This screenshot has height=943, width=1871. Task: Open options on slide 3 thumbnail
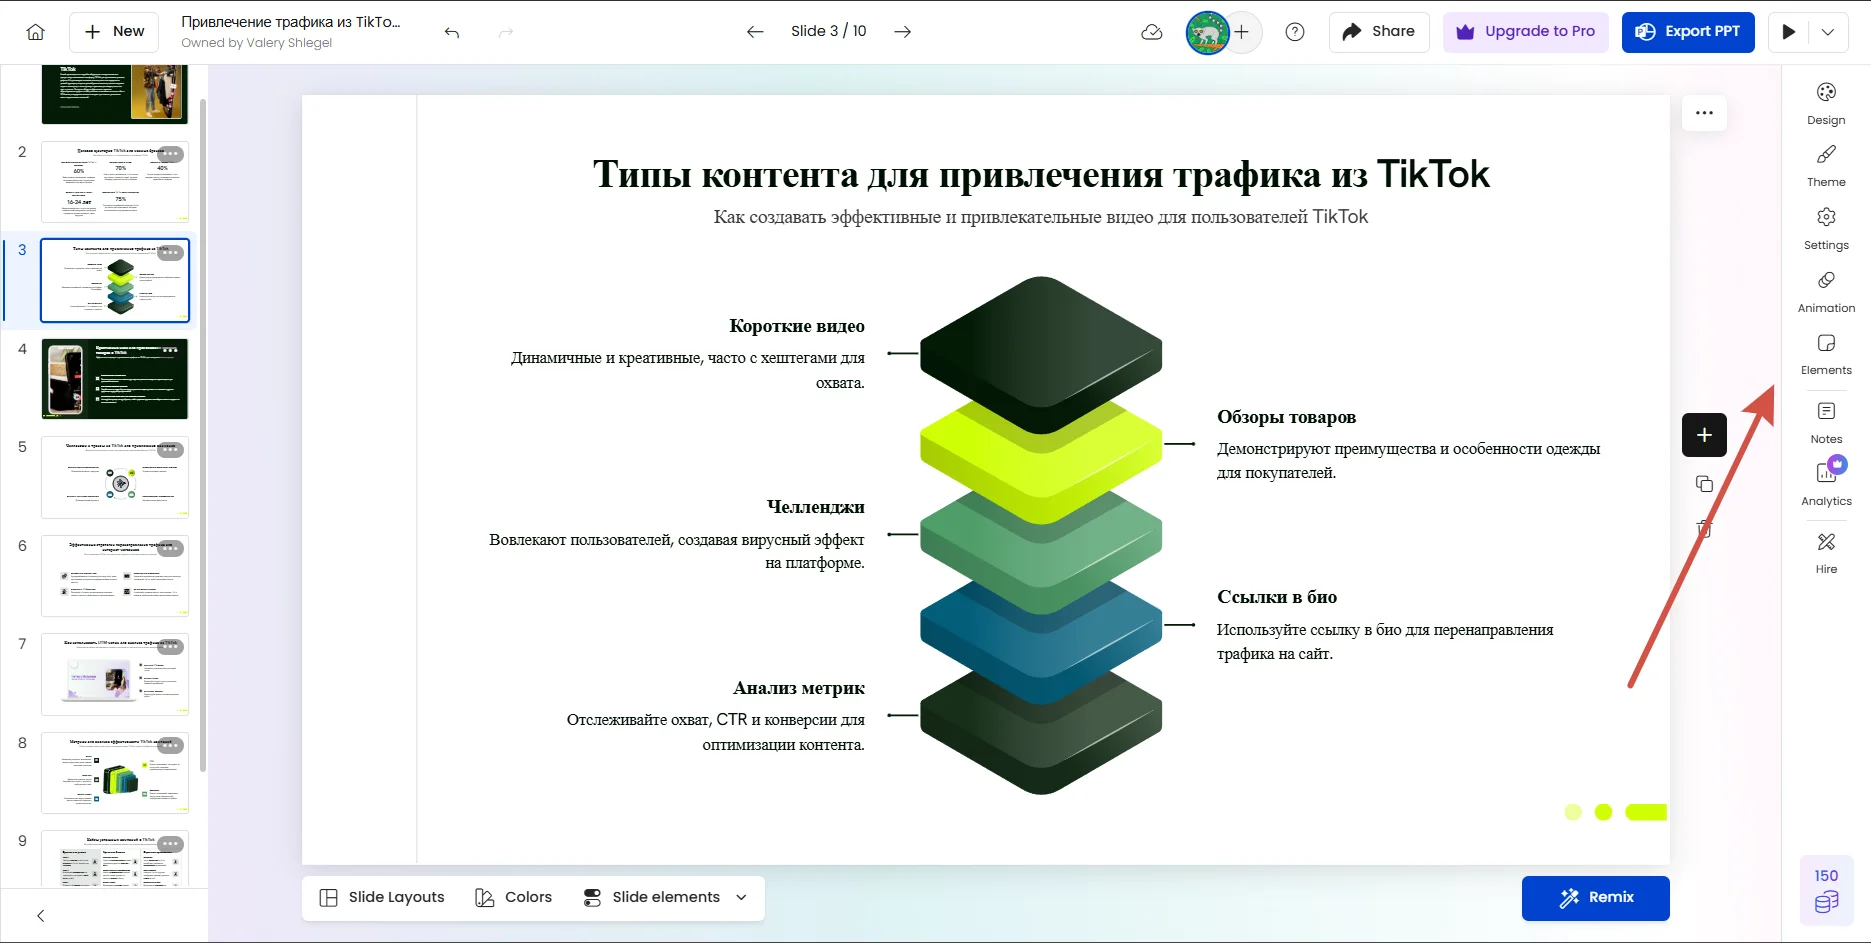(170, 253)
